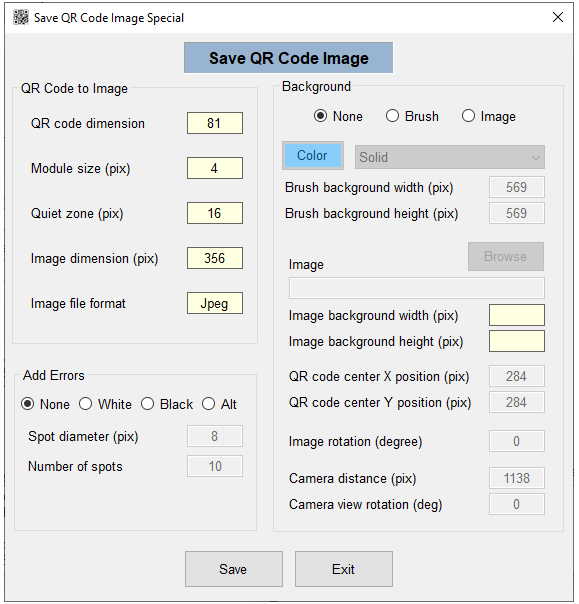This screenshot has width=579, height=604.
Task: Click the QR code icon in title bar
Action: click(x=20, y=17)
